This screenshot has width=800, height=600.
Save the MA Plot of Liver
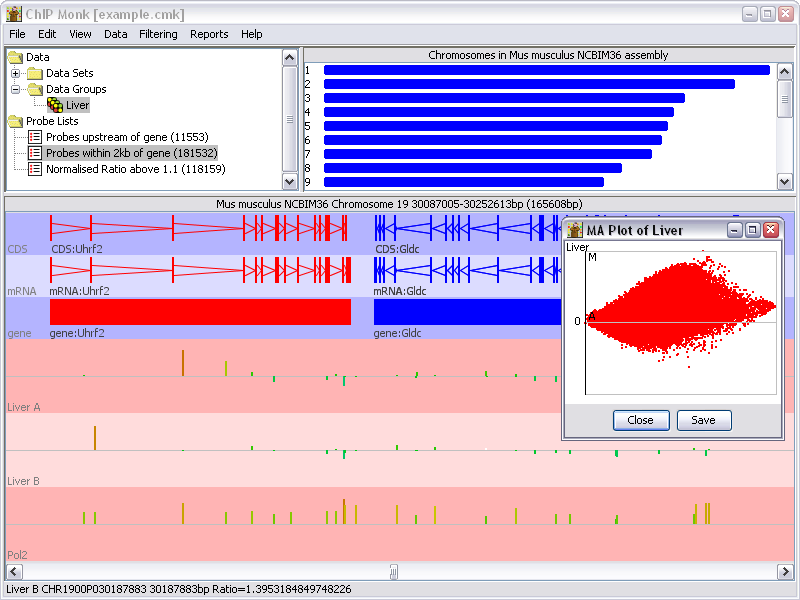704,420
